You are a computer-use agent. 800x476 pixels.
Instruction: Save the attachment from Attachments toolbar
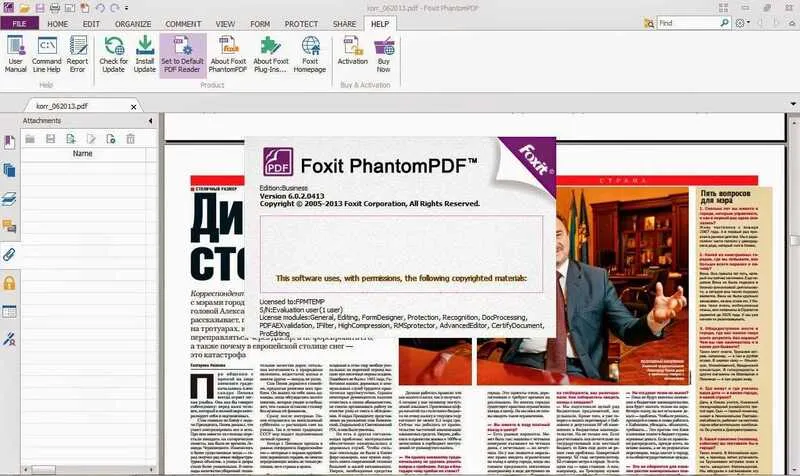point(51,139)
